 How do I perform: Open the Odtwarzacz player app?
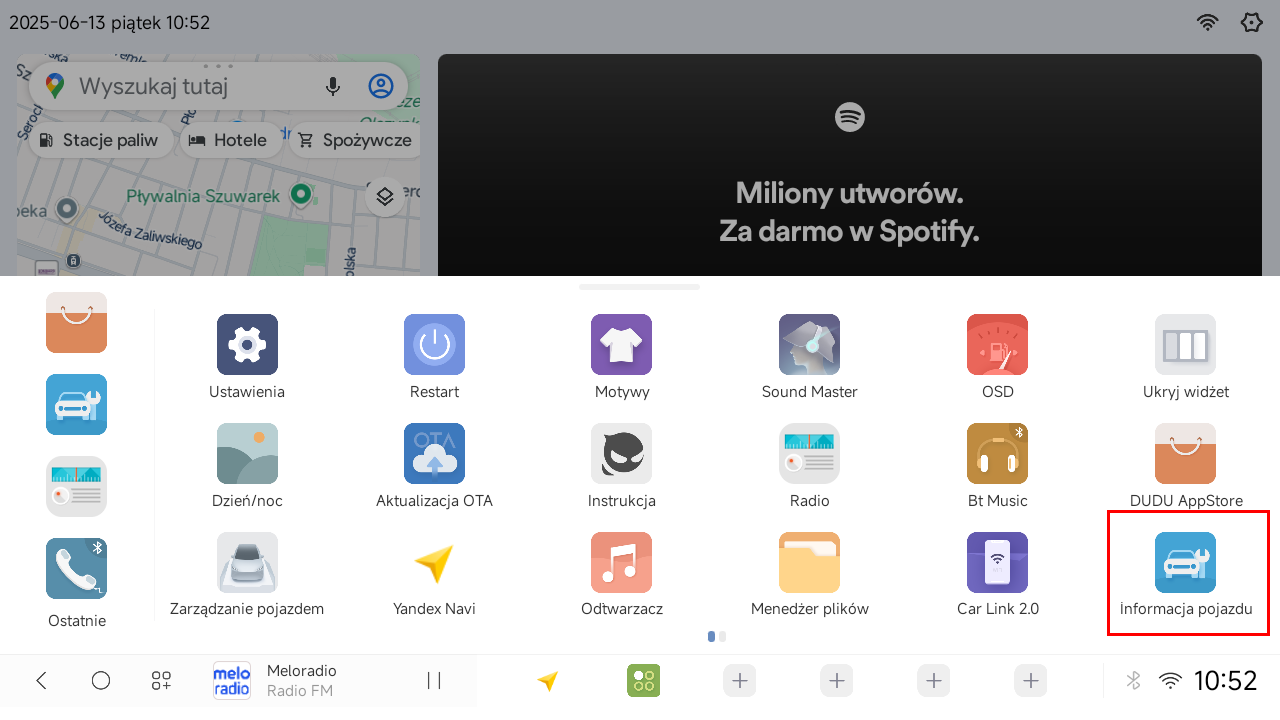click(622, 563)
